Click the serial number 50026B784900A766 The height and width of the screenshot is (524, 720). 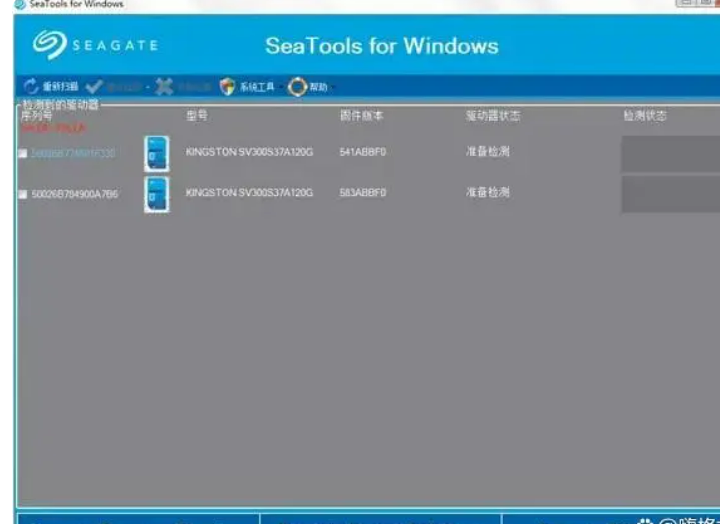pos(74,194)
